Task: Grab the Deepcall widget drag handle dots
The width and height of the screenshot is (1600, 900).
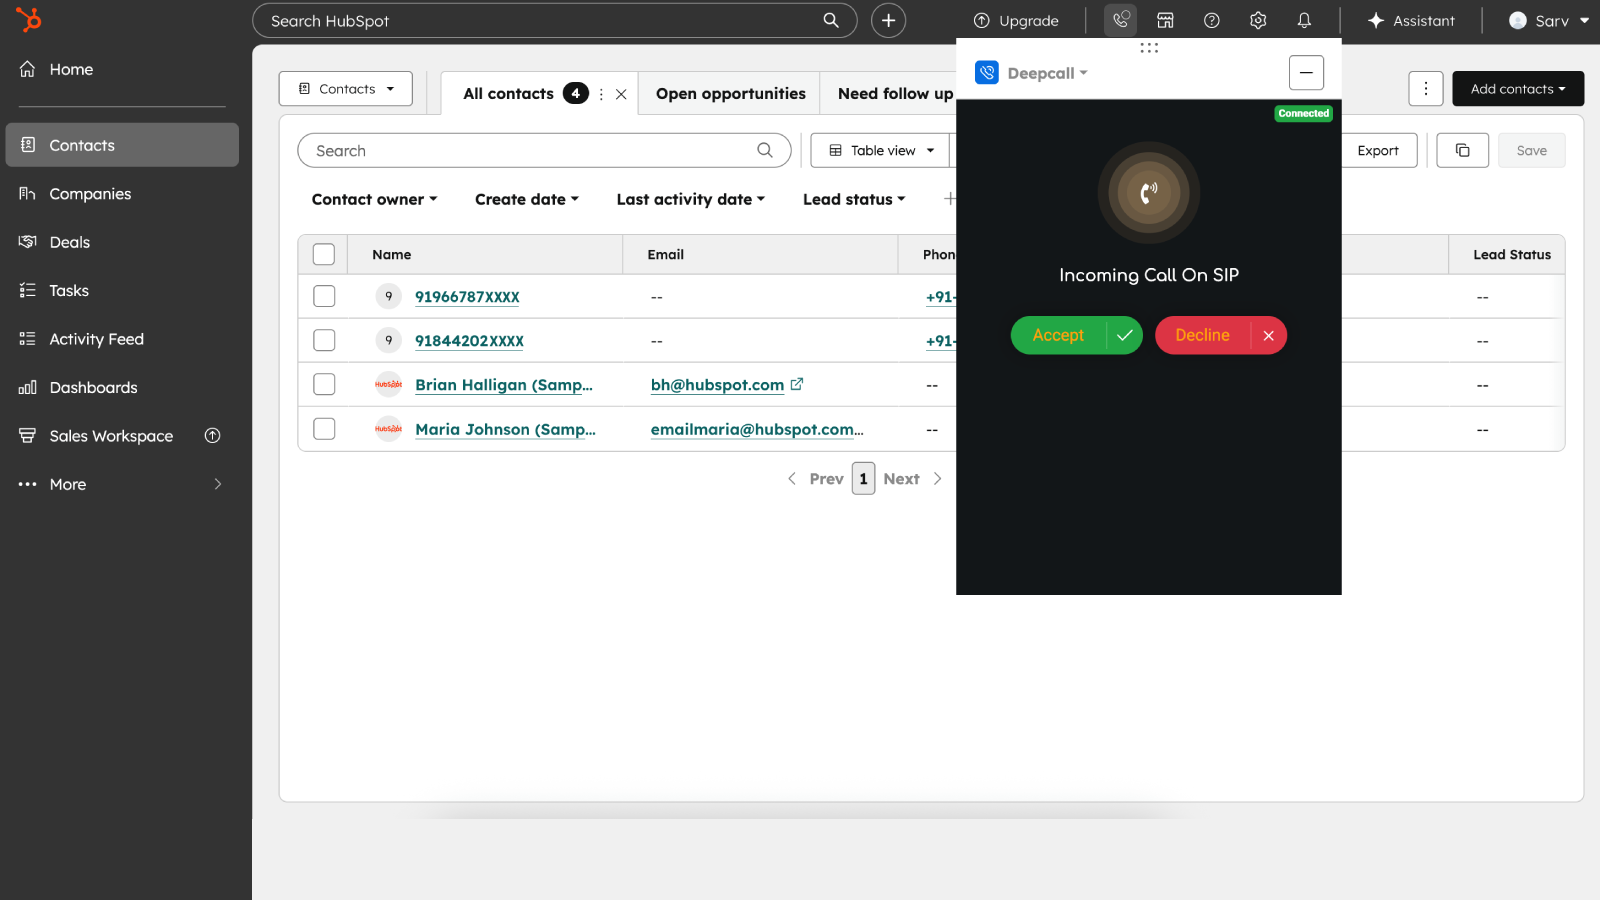Action: (x=1149, y=47)
